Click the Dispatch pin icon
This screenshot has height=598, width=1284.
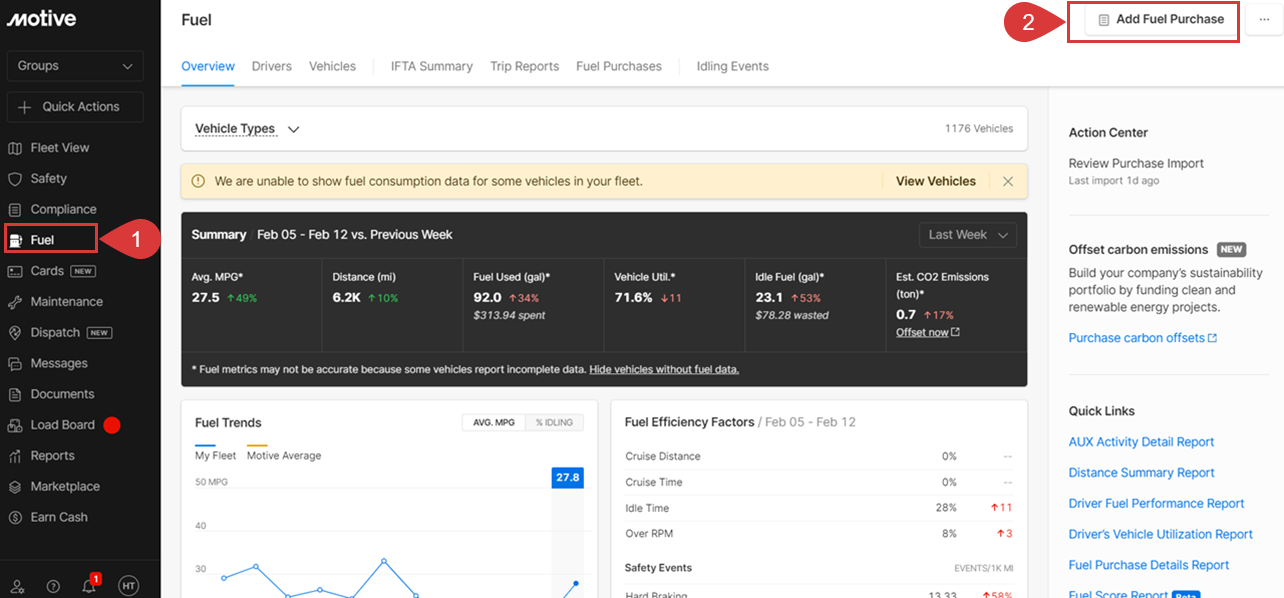coord(15,333)
